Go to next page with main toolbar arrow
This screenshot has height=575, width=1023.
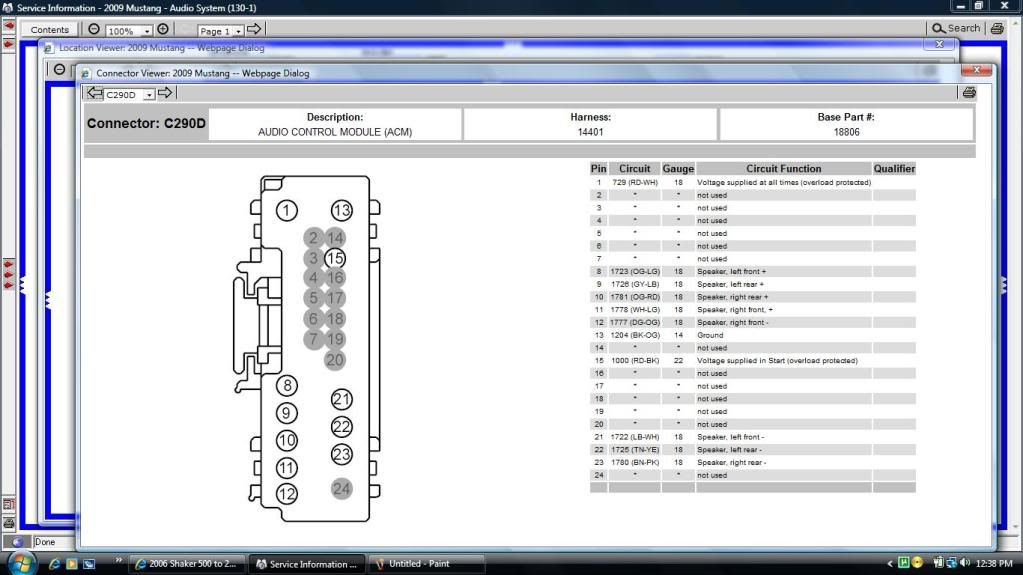254,30
